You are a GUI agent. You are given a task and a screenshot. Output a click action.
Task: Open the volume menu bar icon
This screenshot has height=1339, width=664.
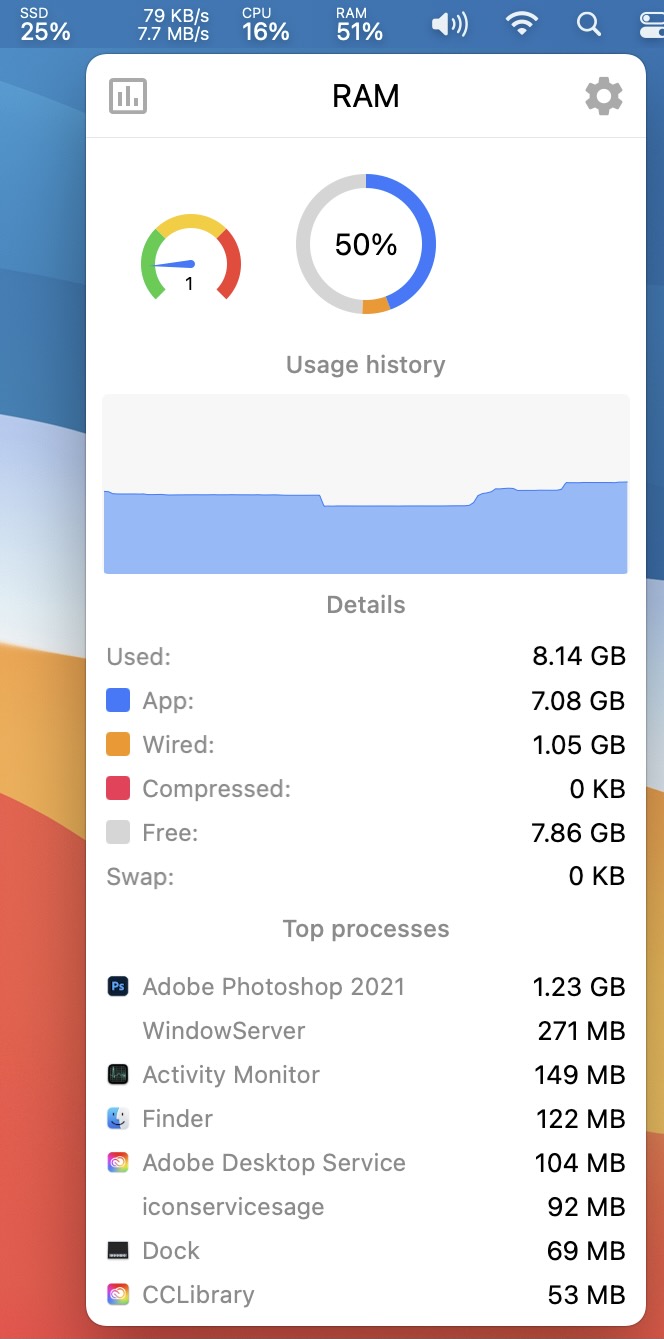(x=449, y=24)
